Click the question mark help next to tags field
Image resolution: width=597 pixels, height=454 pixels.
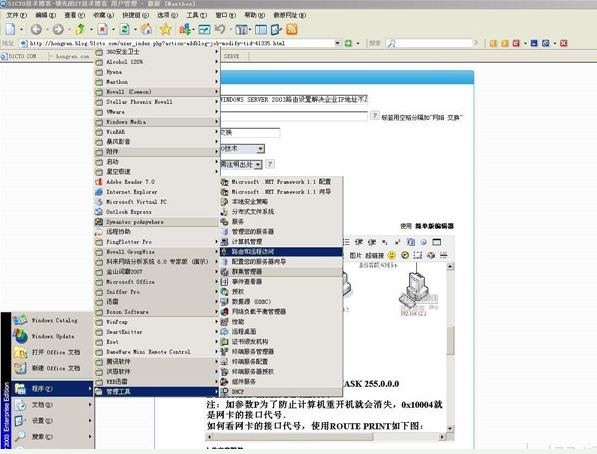coord(375,115)
